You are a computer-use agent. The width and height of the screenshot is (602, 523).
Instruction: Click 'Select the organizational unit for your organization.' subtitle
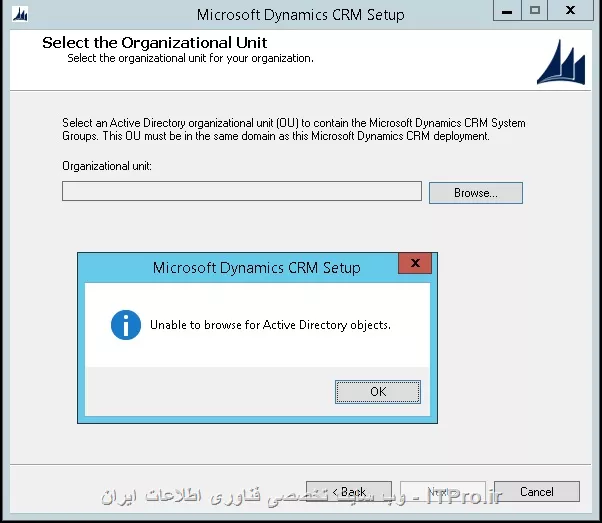click(190, 58)
